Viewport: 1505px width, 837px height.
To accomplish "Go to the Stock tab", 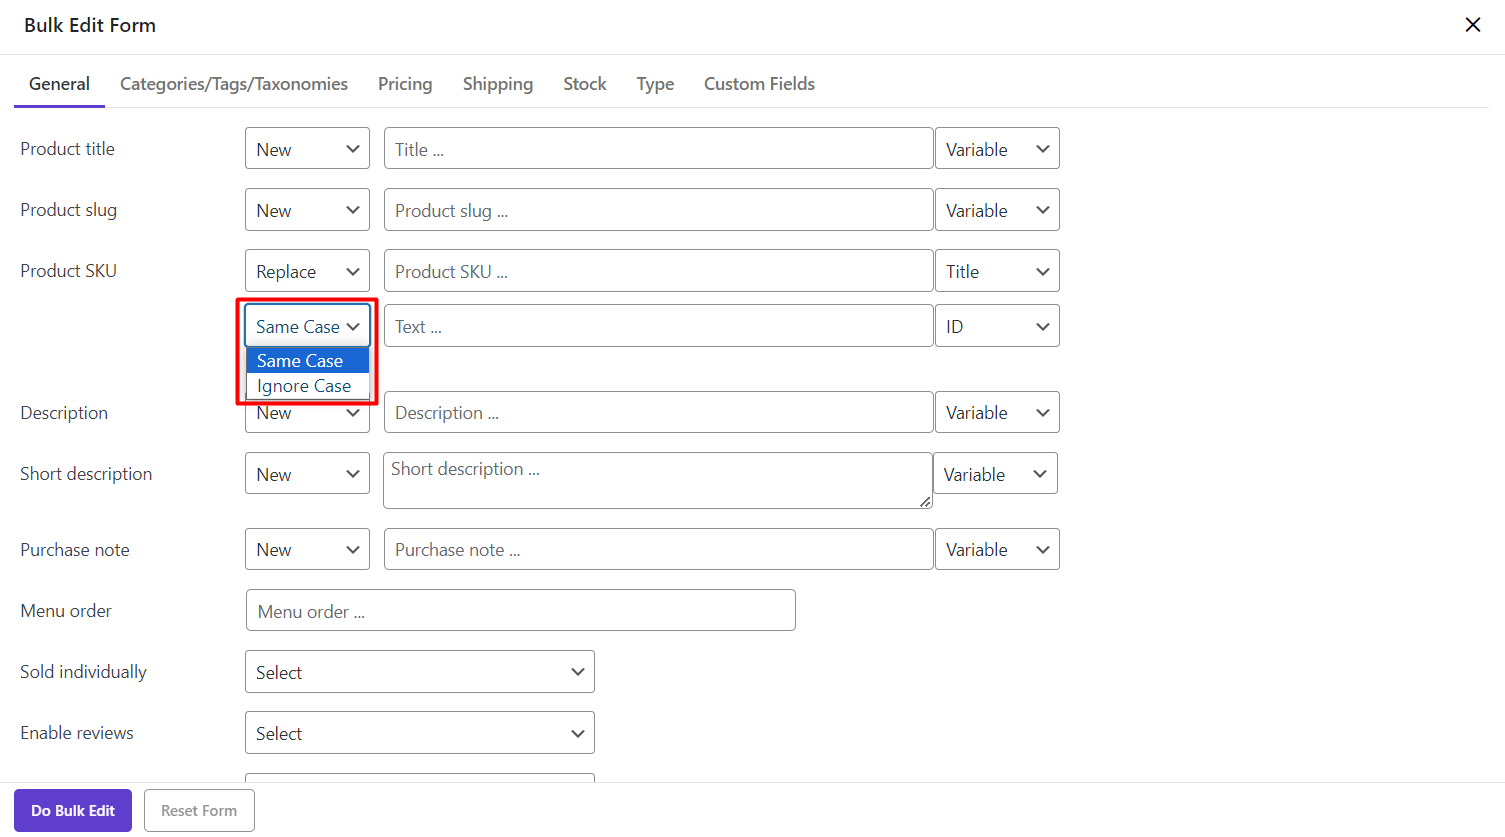I will click(585, 84).
